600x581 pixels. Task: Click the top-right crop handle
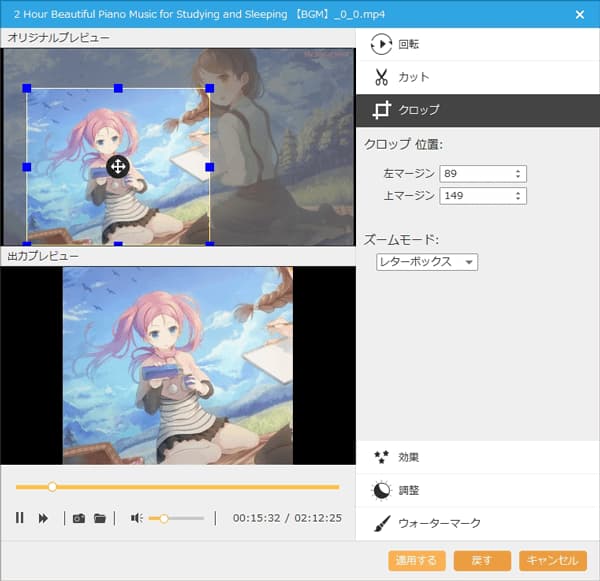[x=210, y=88]
